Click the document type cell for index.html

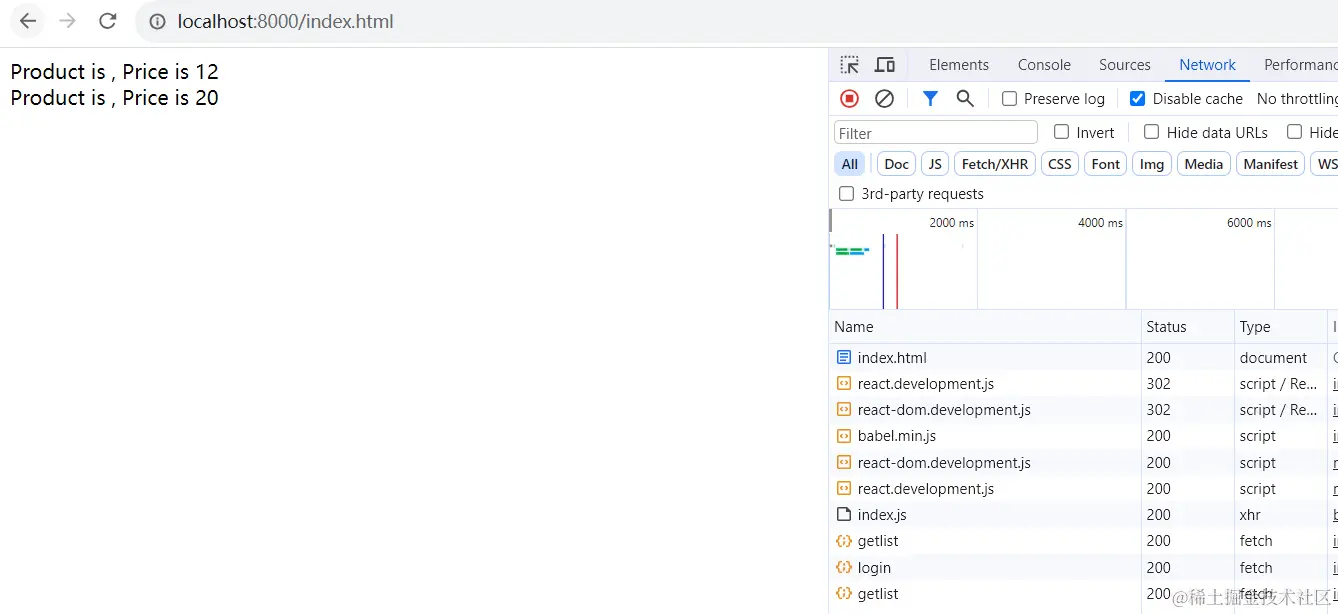[x=1280, y=357]
